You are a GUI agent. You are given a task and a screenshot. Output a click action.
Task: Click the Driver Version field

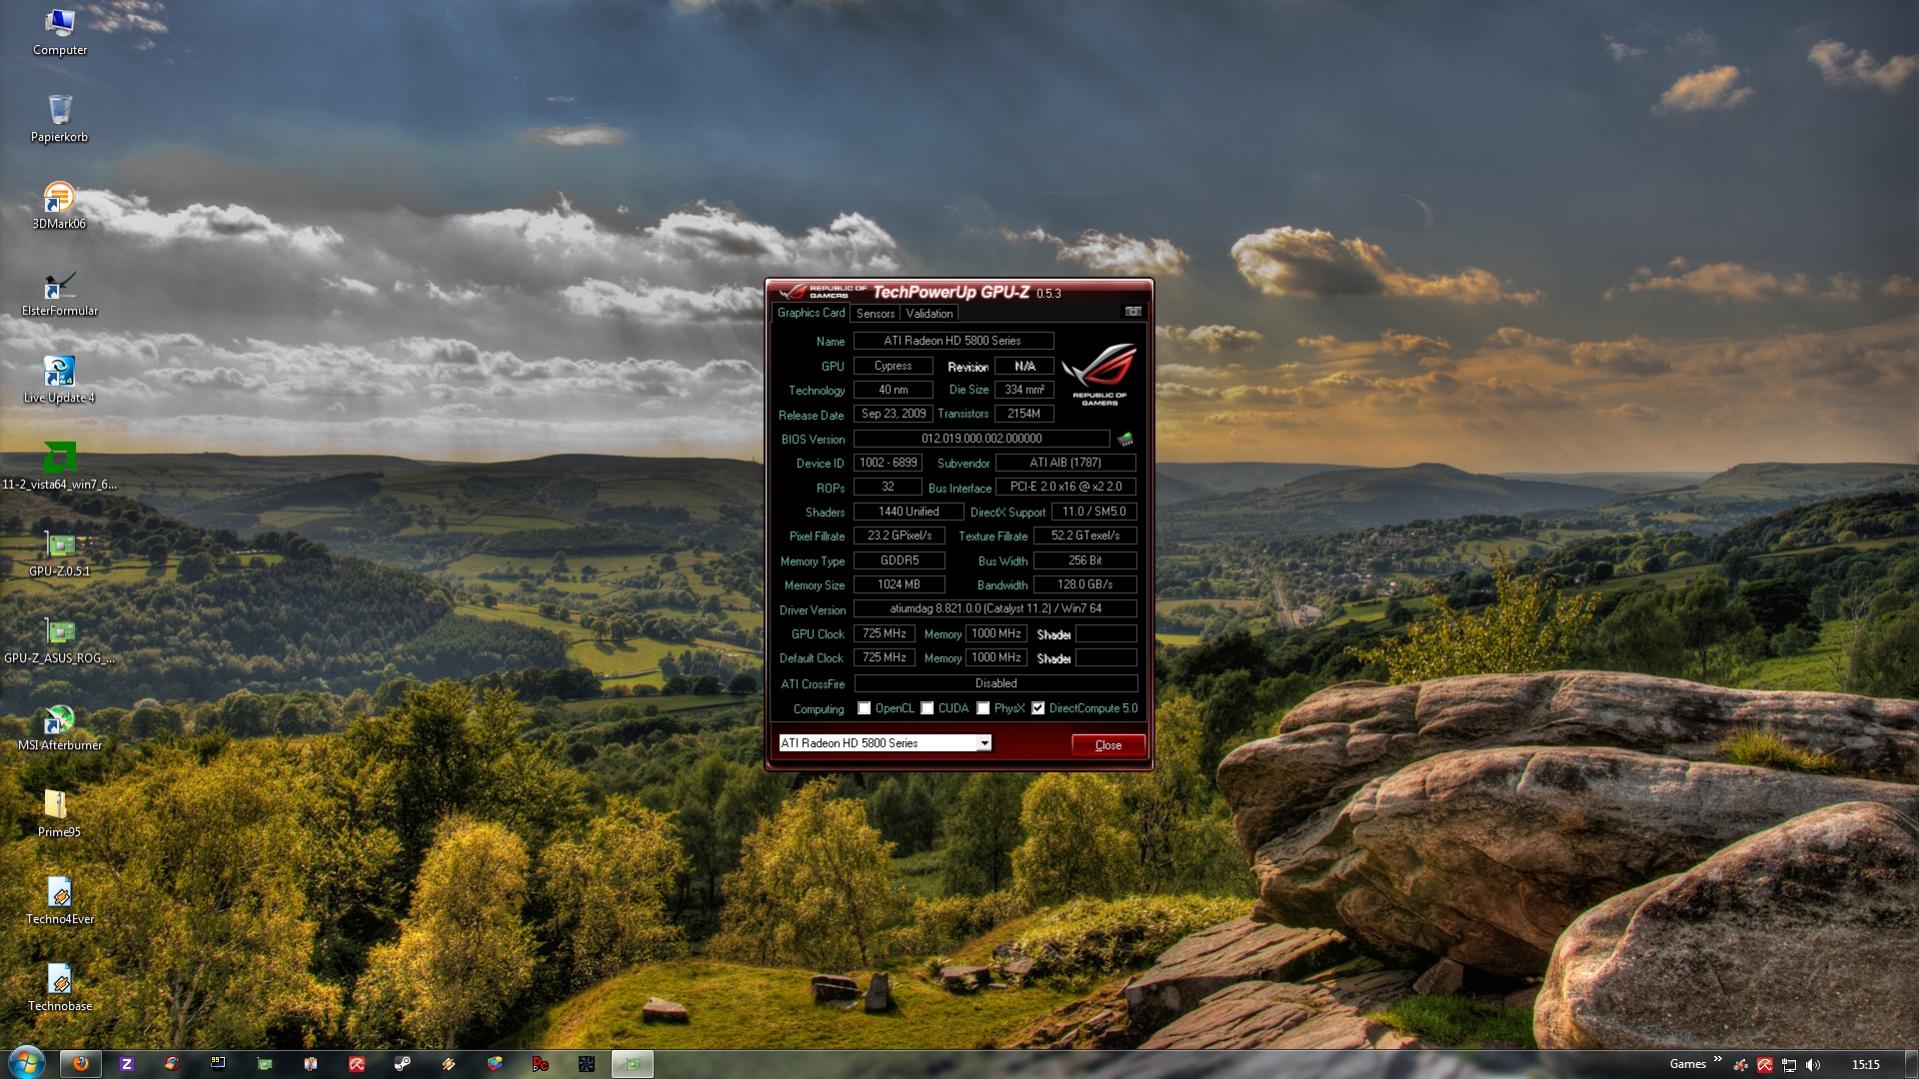pyautogui.click(x=995, y=609)
